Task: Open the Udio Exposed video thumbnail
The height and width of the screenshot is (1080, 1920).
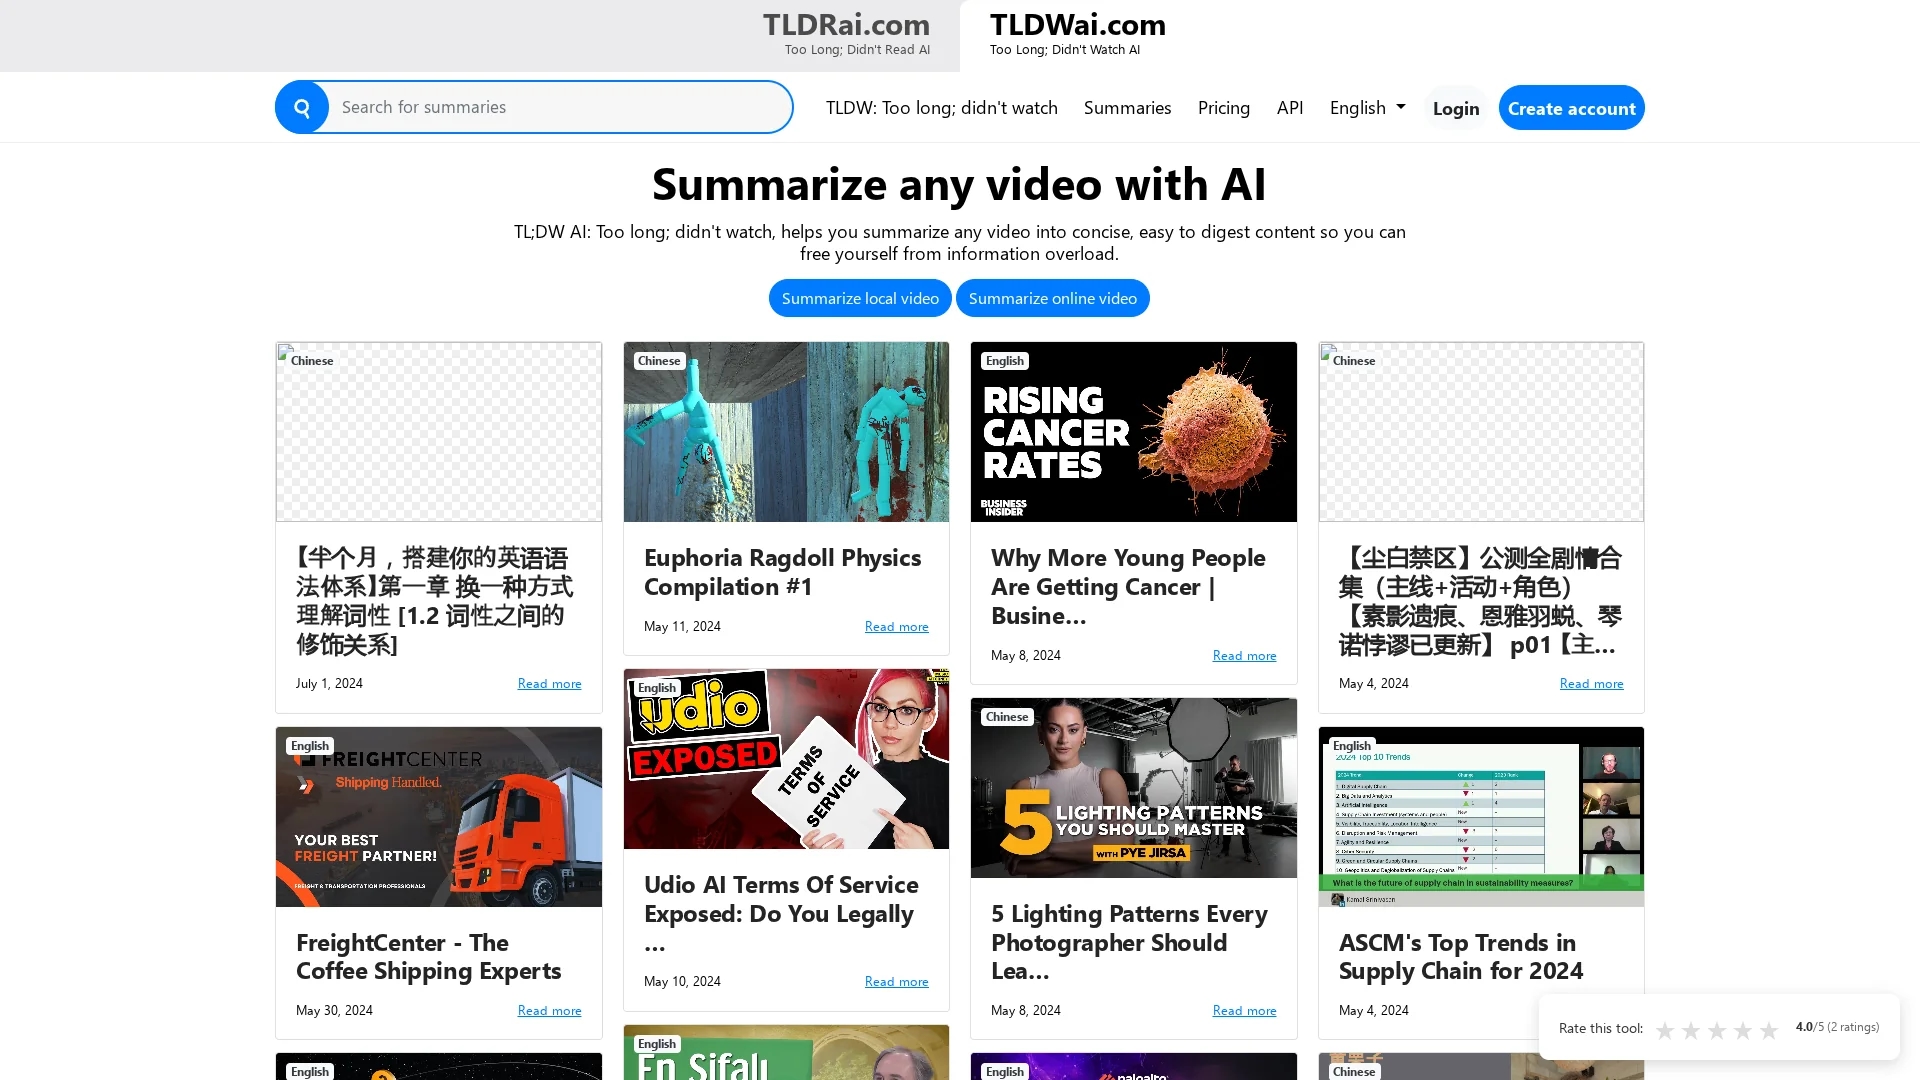Action: pyautogui.click(x=786, y=759)
